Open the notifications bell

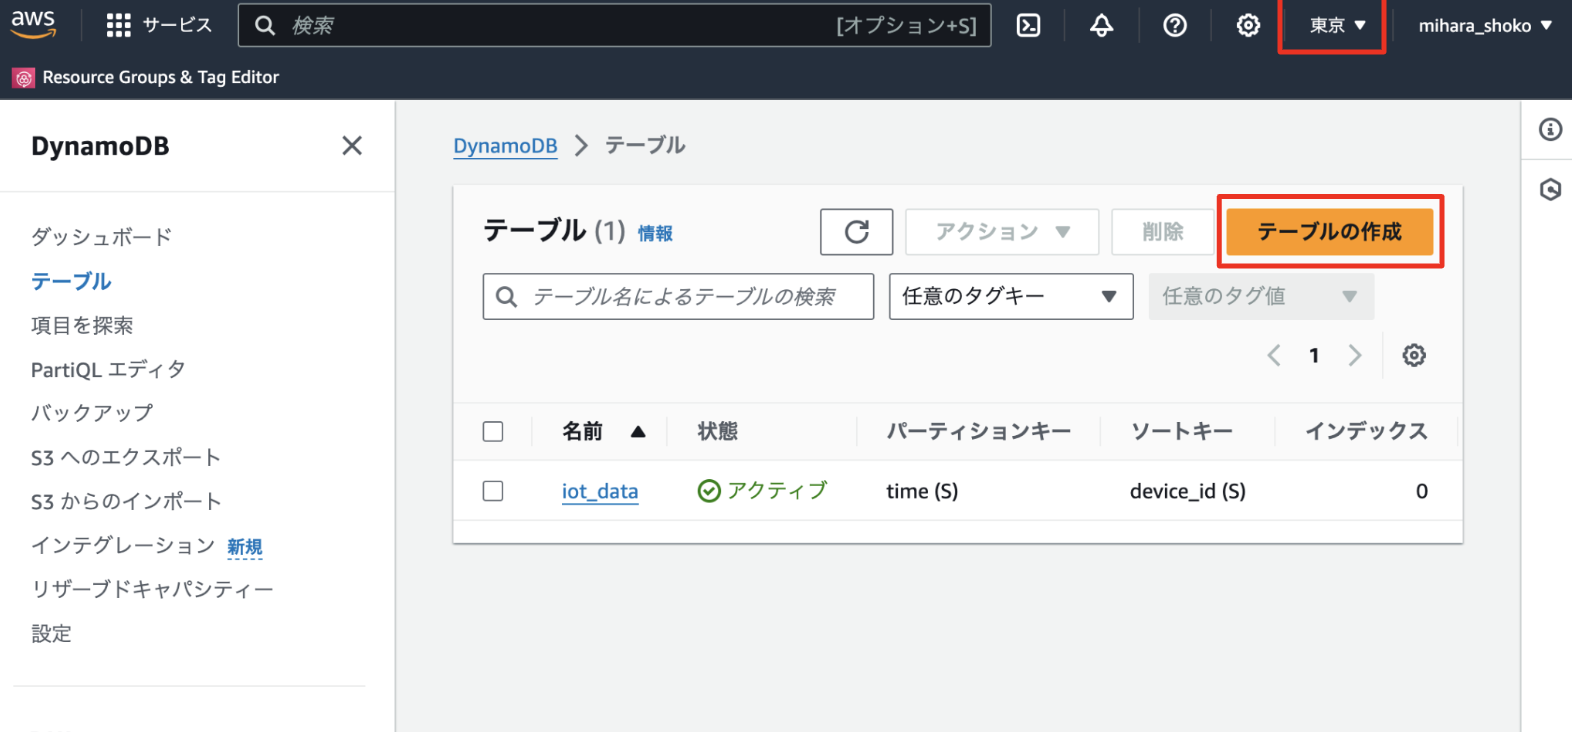pos(1101,25)
